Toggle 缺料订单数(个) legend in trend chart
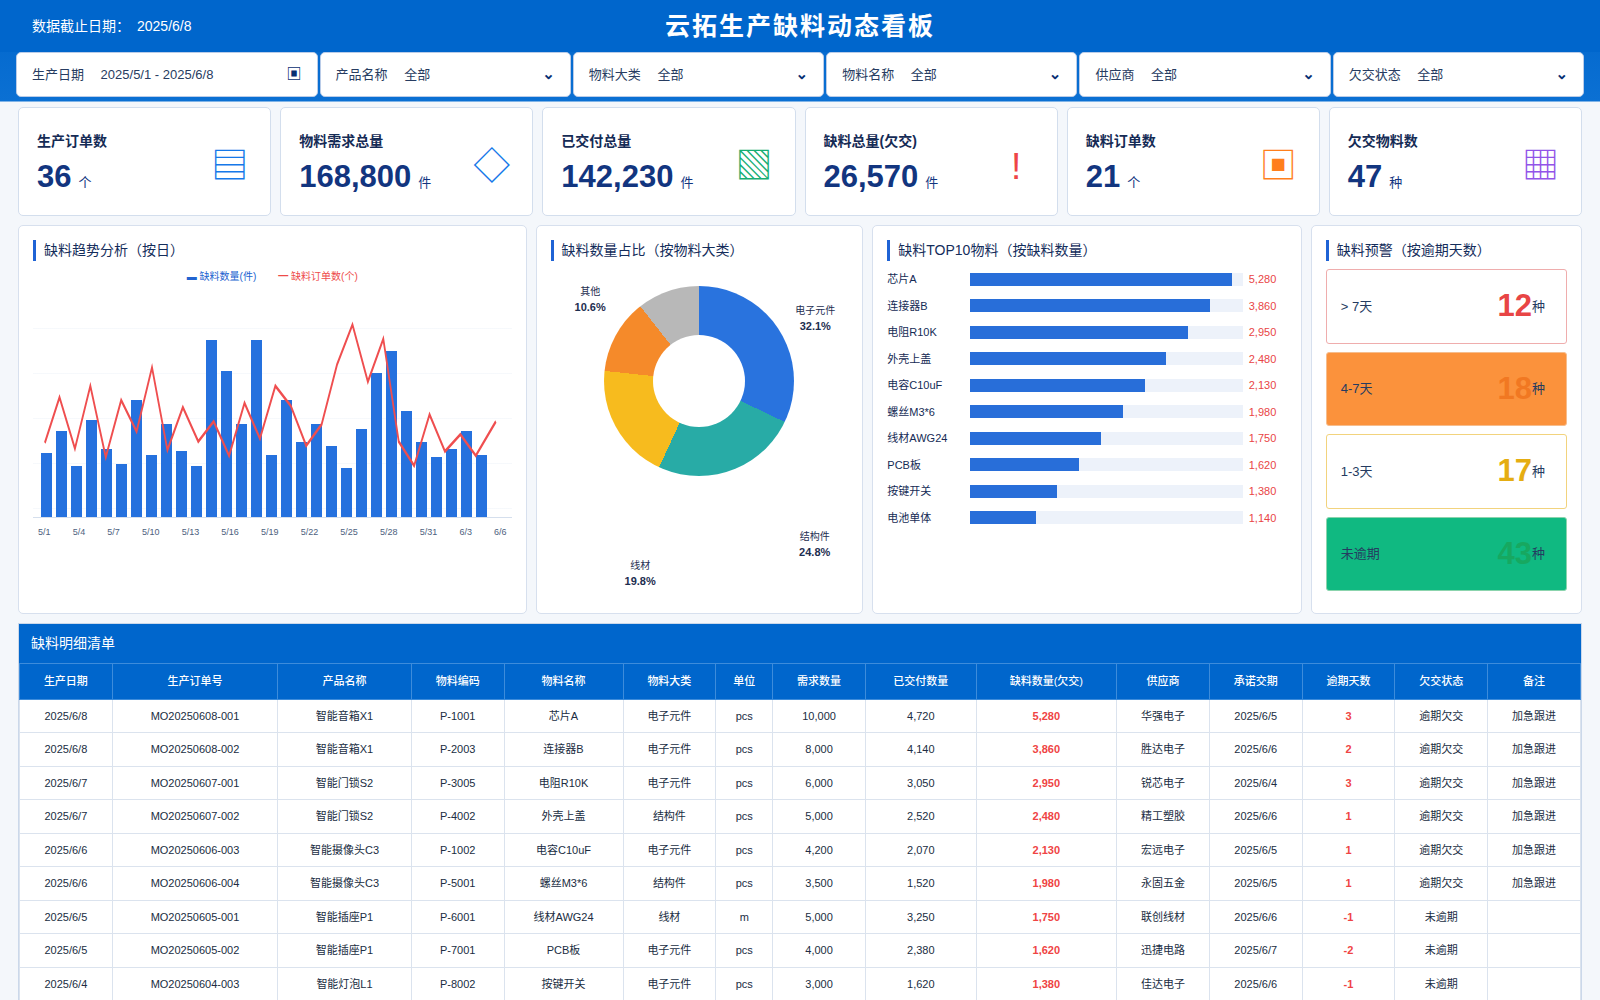The height and width of the screenshot is (1000, 1600). tap(318, 277)
